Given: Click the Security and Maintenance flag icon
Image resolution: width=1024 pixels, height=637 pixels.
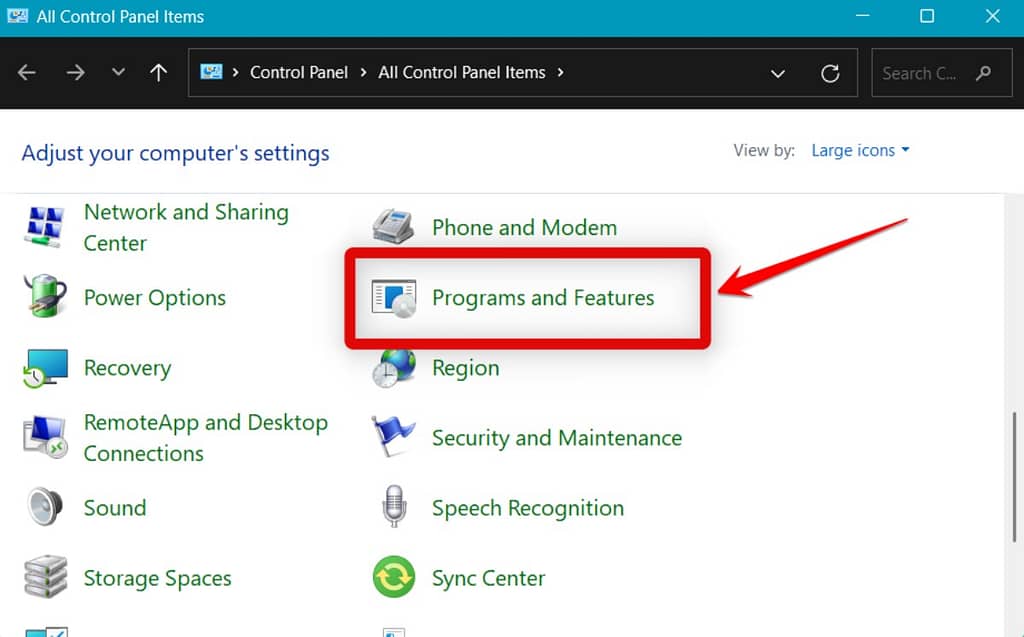Looking at the screenshot, I should click(393, 436).
